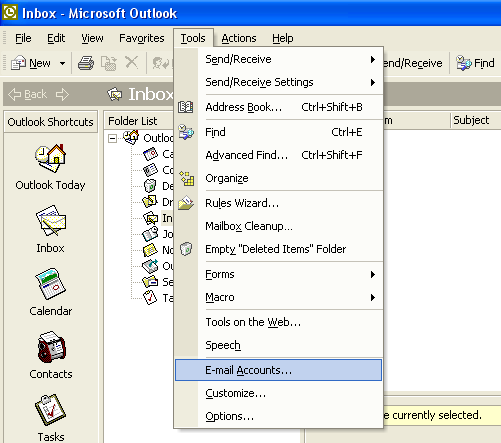
Task: Click the Find icon in Tools menu
Action: 186,132
